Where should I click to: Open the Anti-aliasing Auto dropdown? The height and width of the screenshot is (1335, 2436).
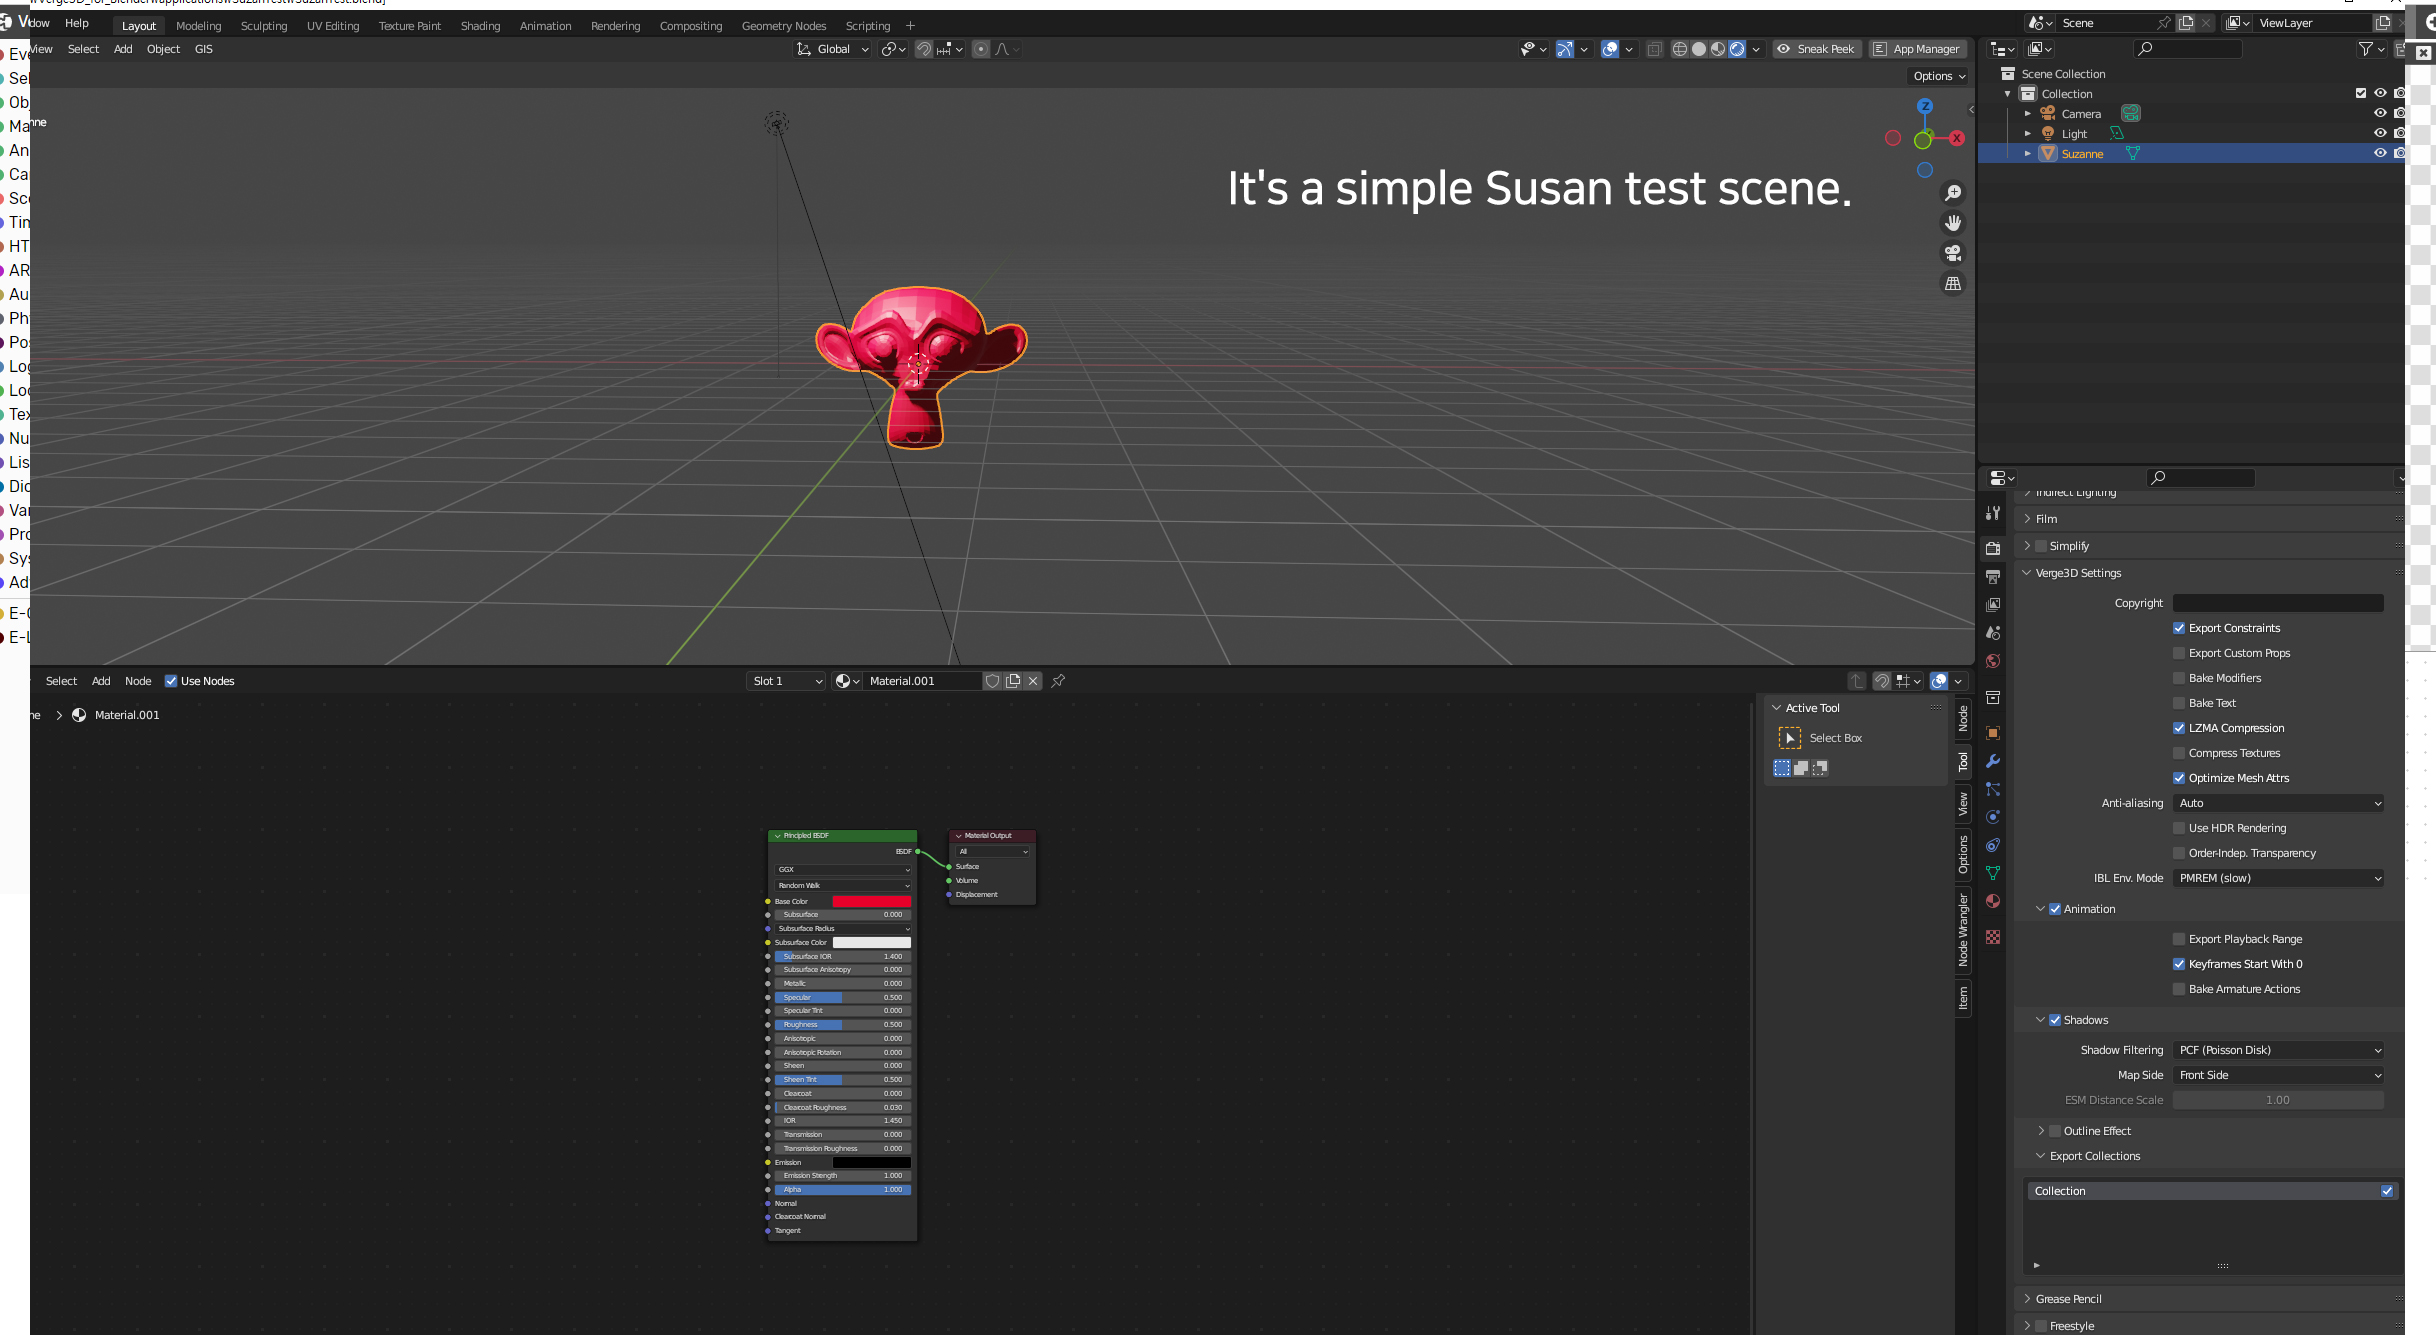click(x=2278, y=803)
